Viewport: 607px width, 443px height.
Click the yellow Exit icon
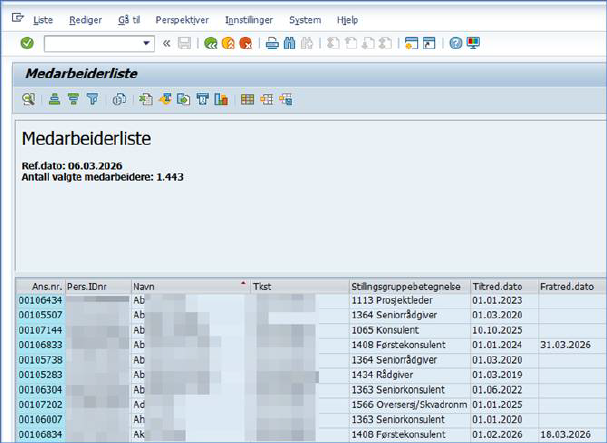(228, 43)
